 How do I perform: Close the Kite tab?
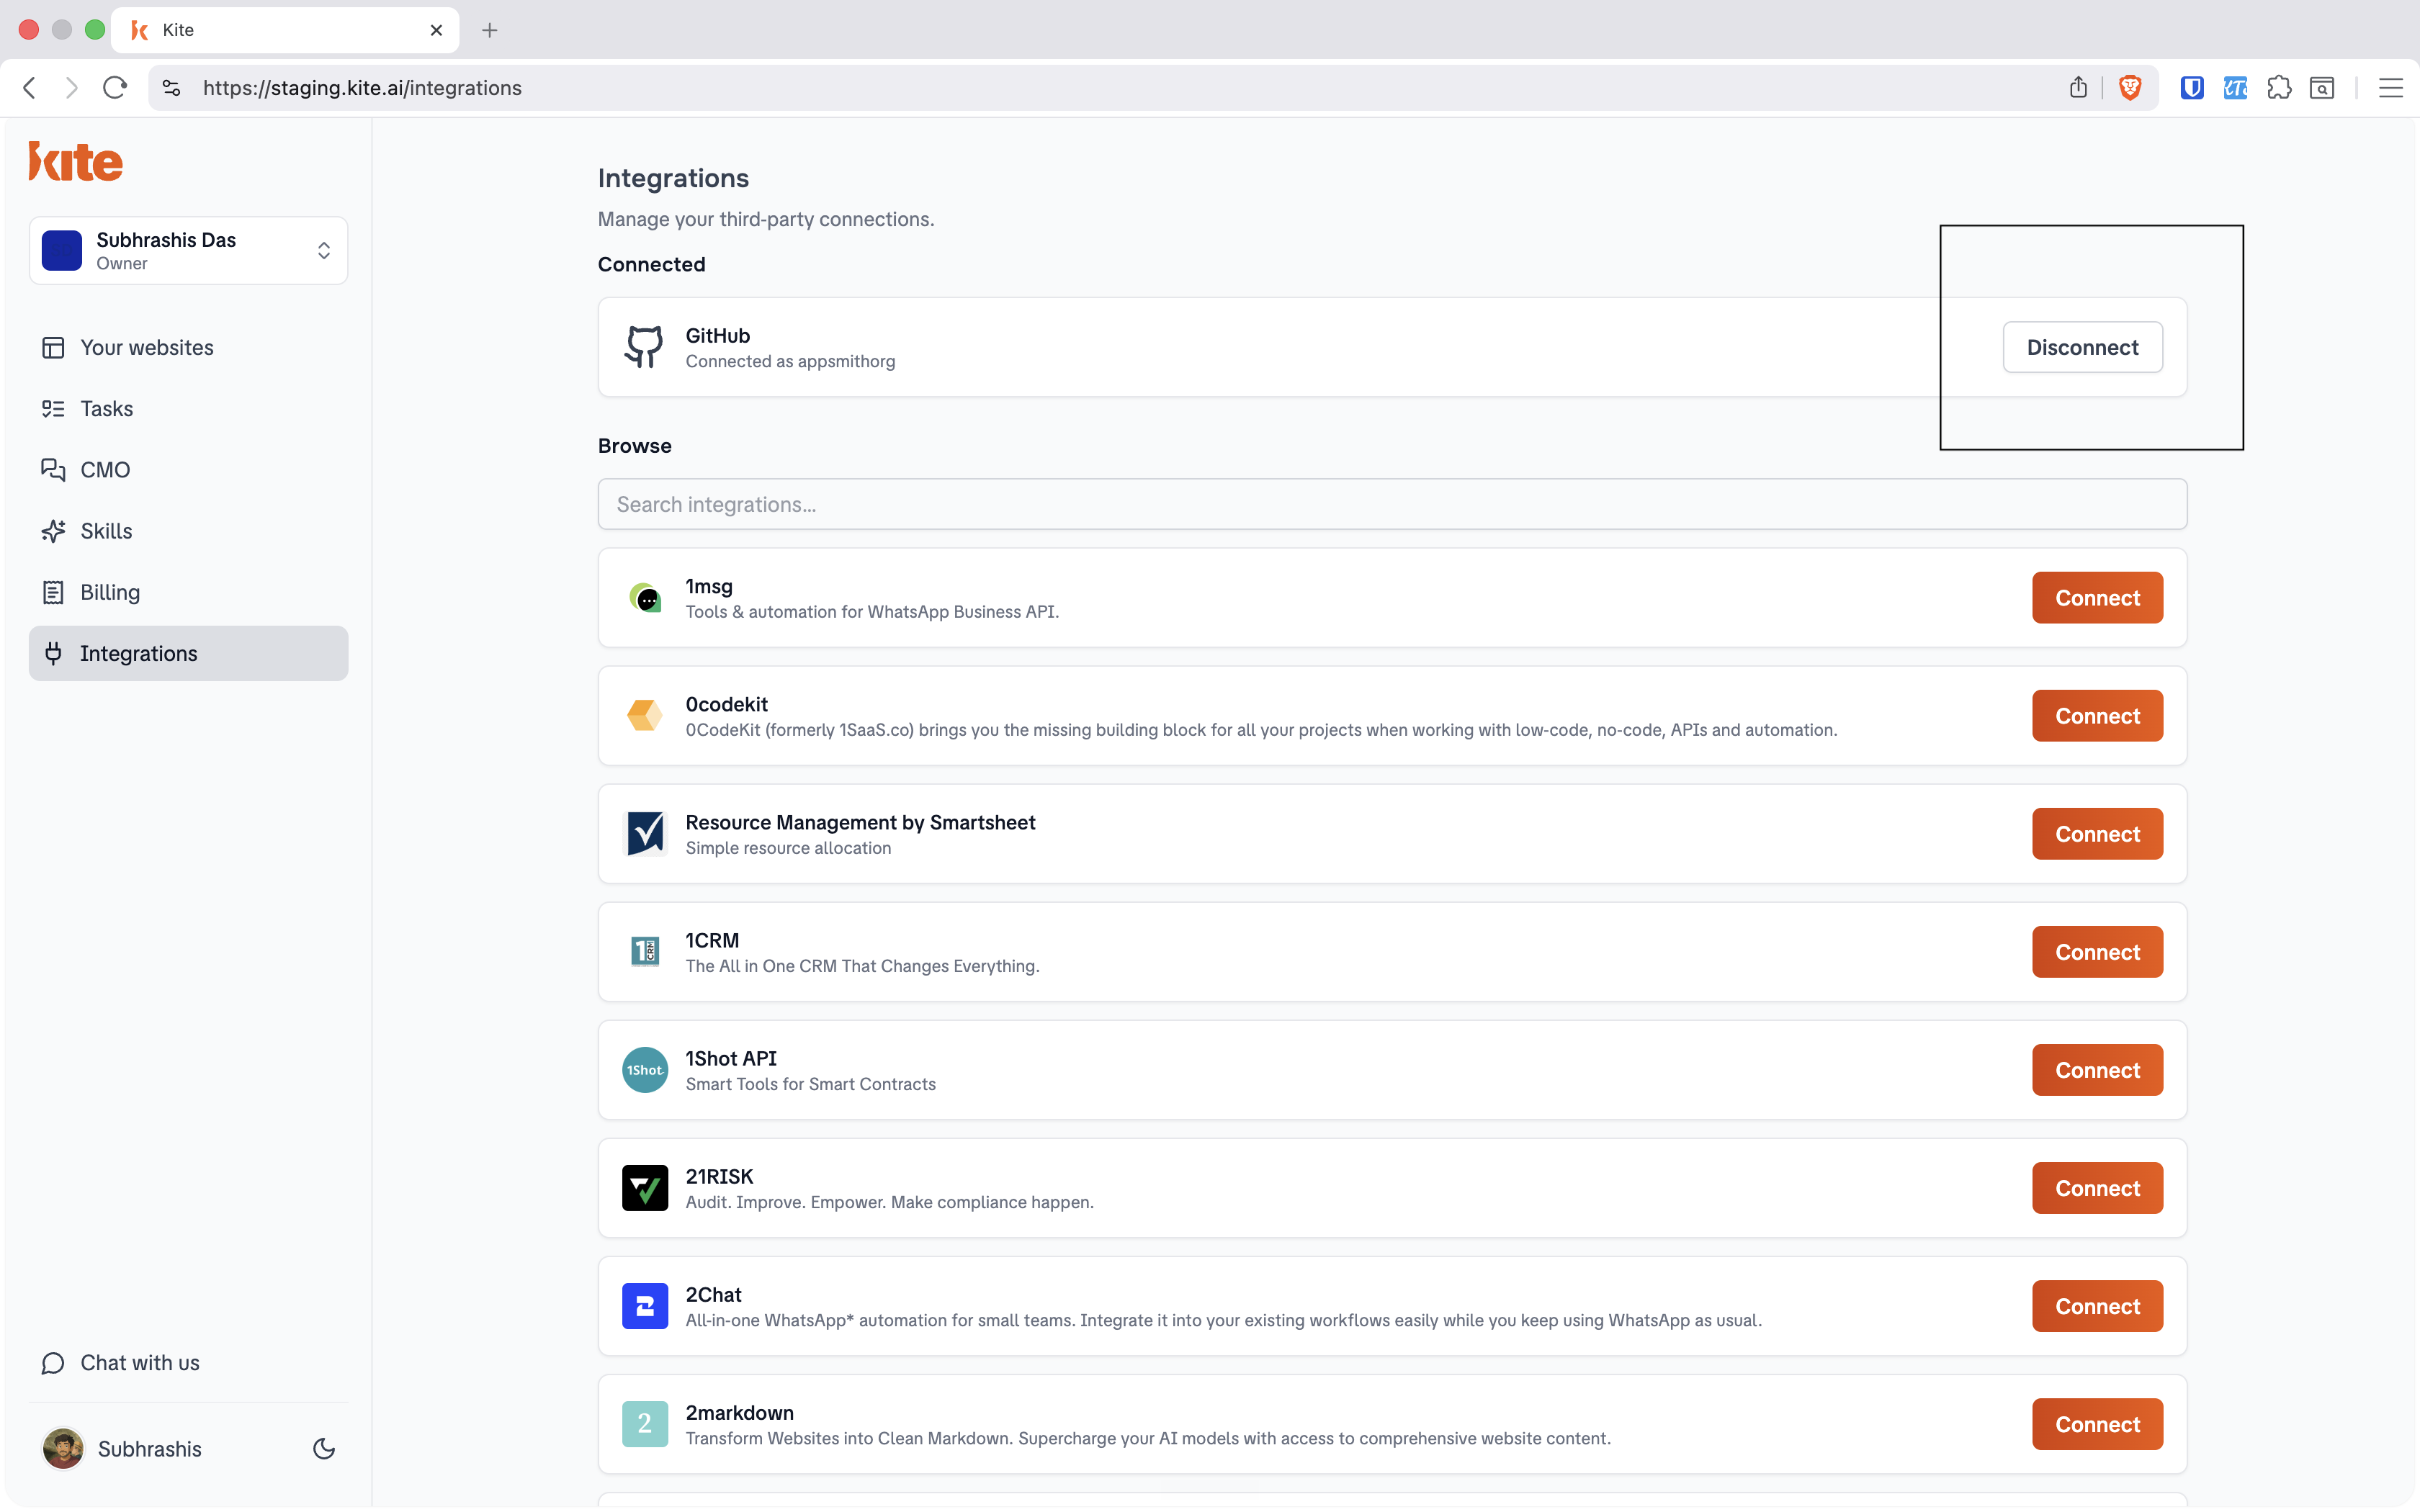coord(436,30)
